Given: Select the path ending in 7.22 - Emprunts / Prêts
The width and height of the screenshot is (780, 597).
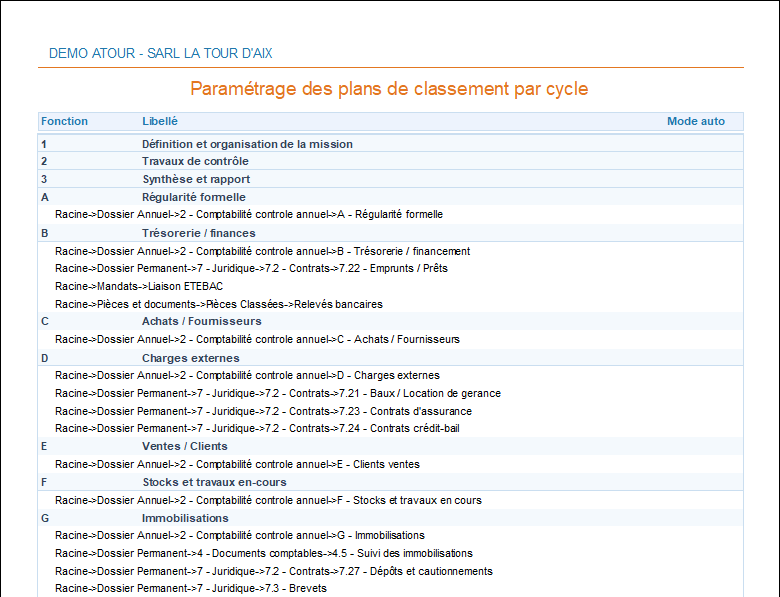Looking at the screenshot, I should (x=251, y=268).
